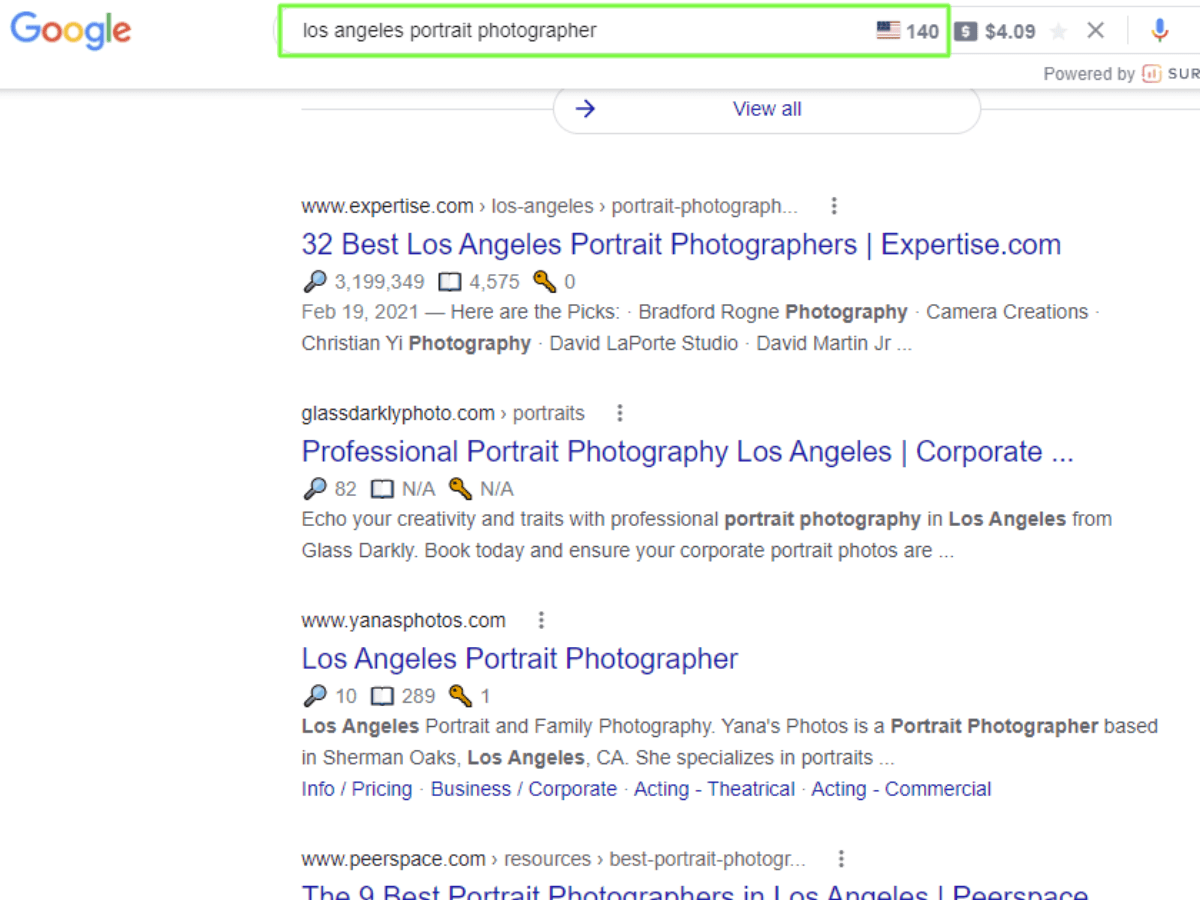Click the key icon in the glassdarklyphoto result

click(460, 488)
